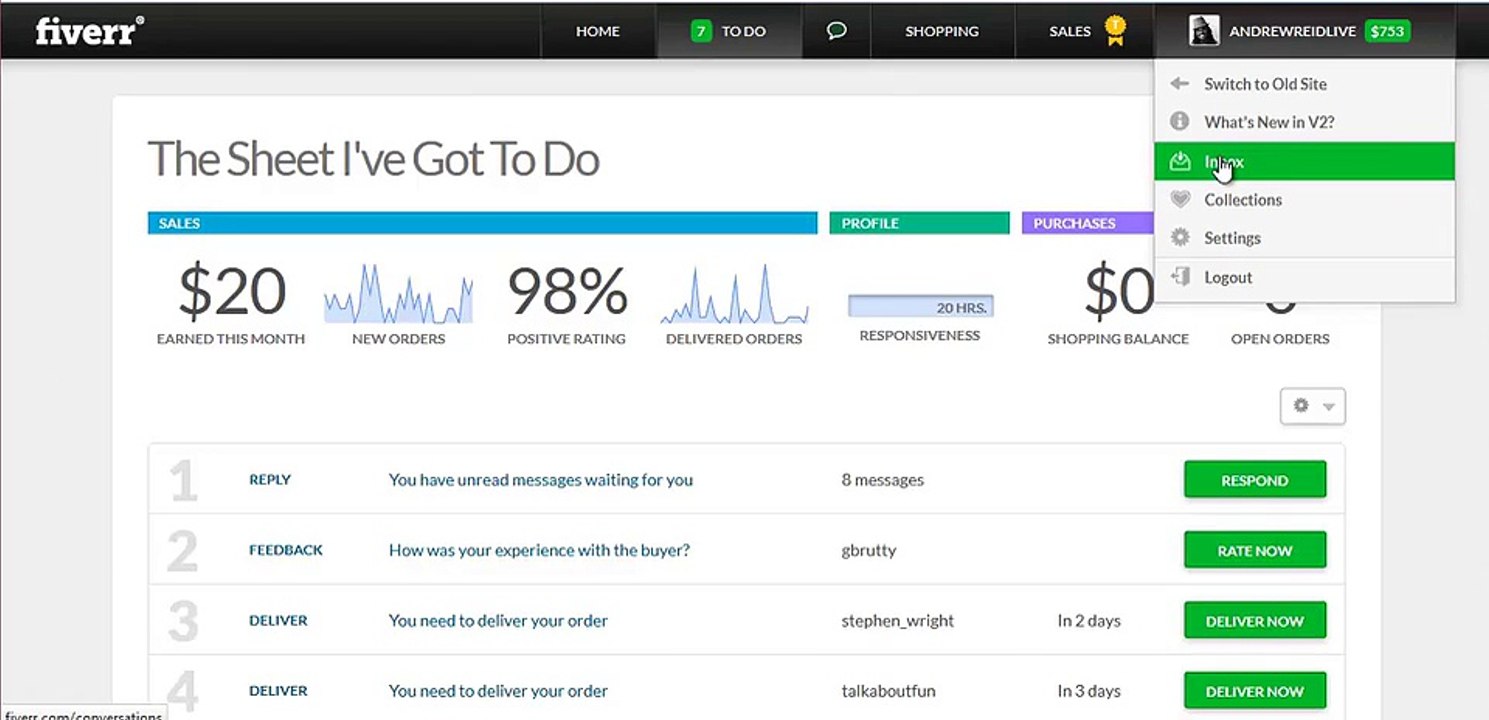The width and height of the screenshot is (1489, 720).
Task: Click the blue Sales section header bar
Action: pyautogui.click(x=482, y=223)
